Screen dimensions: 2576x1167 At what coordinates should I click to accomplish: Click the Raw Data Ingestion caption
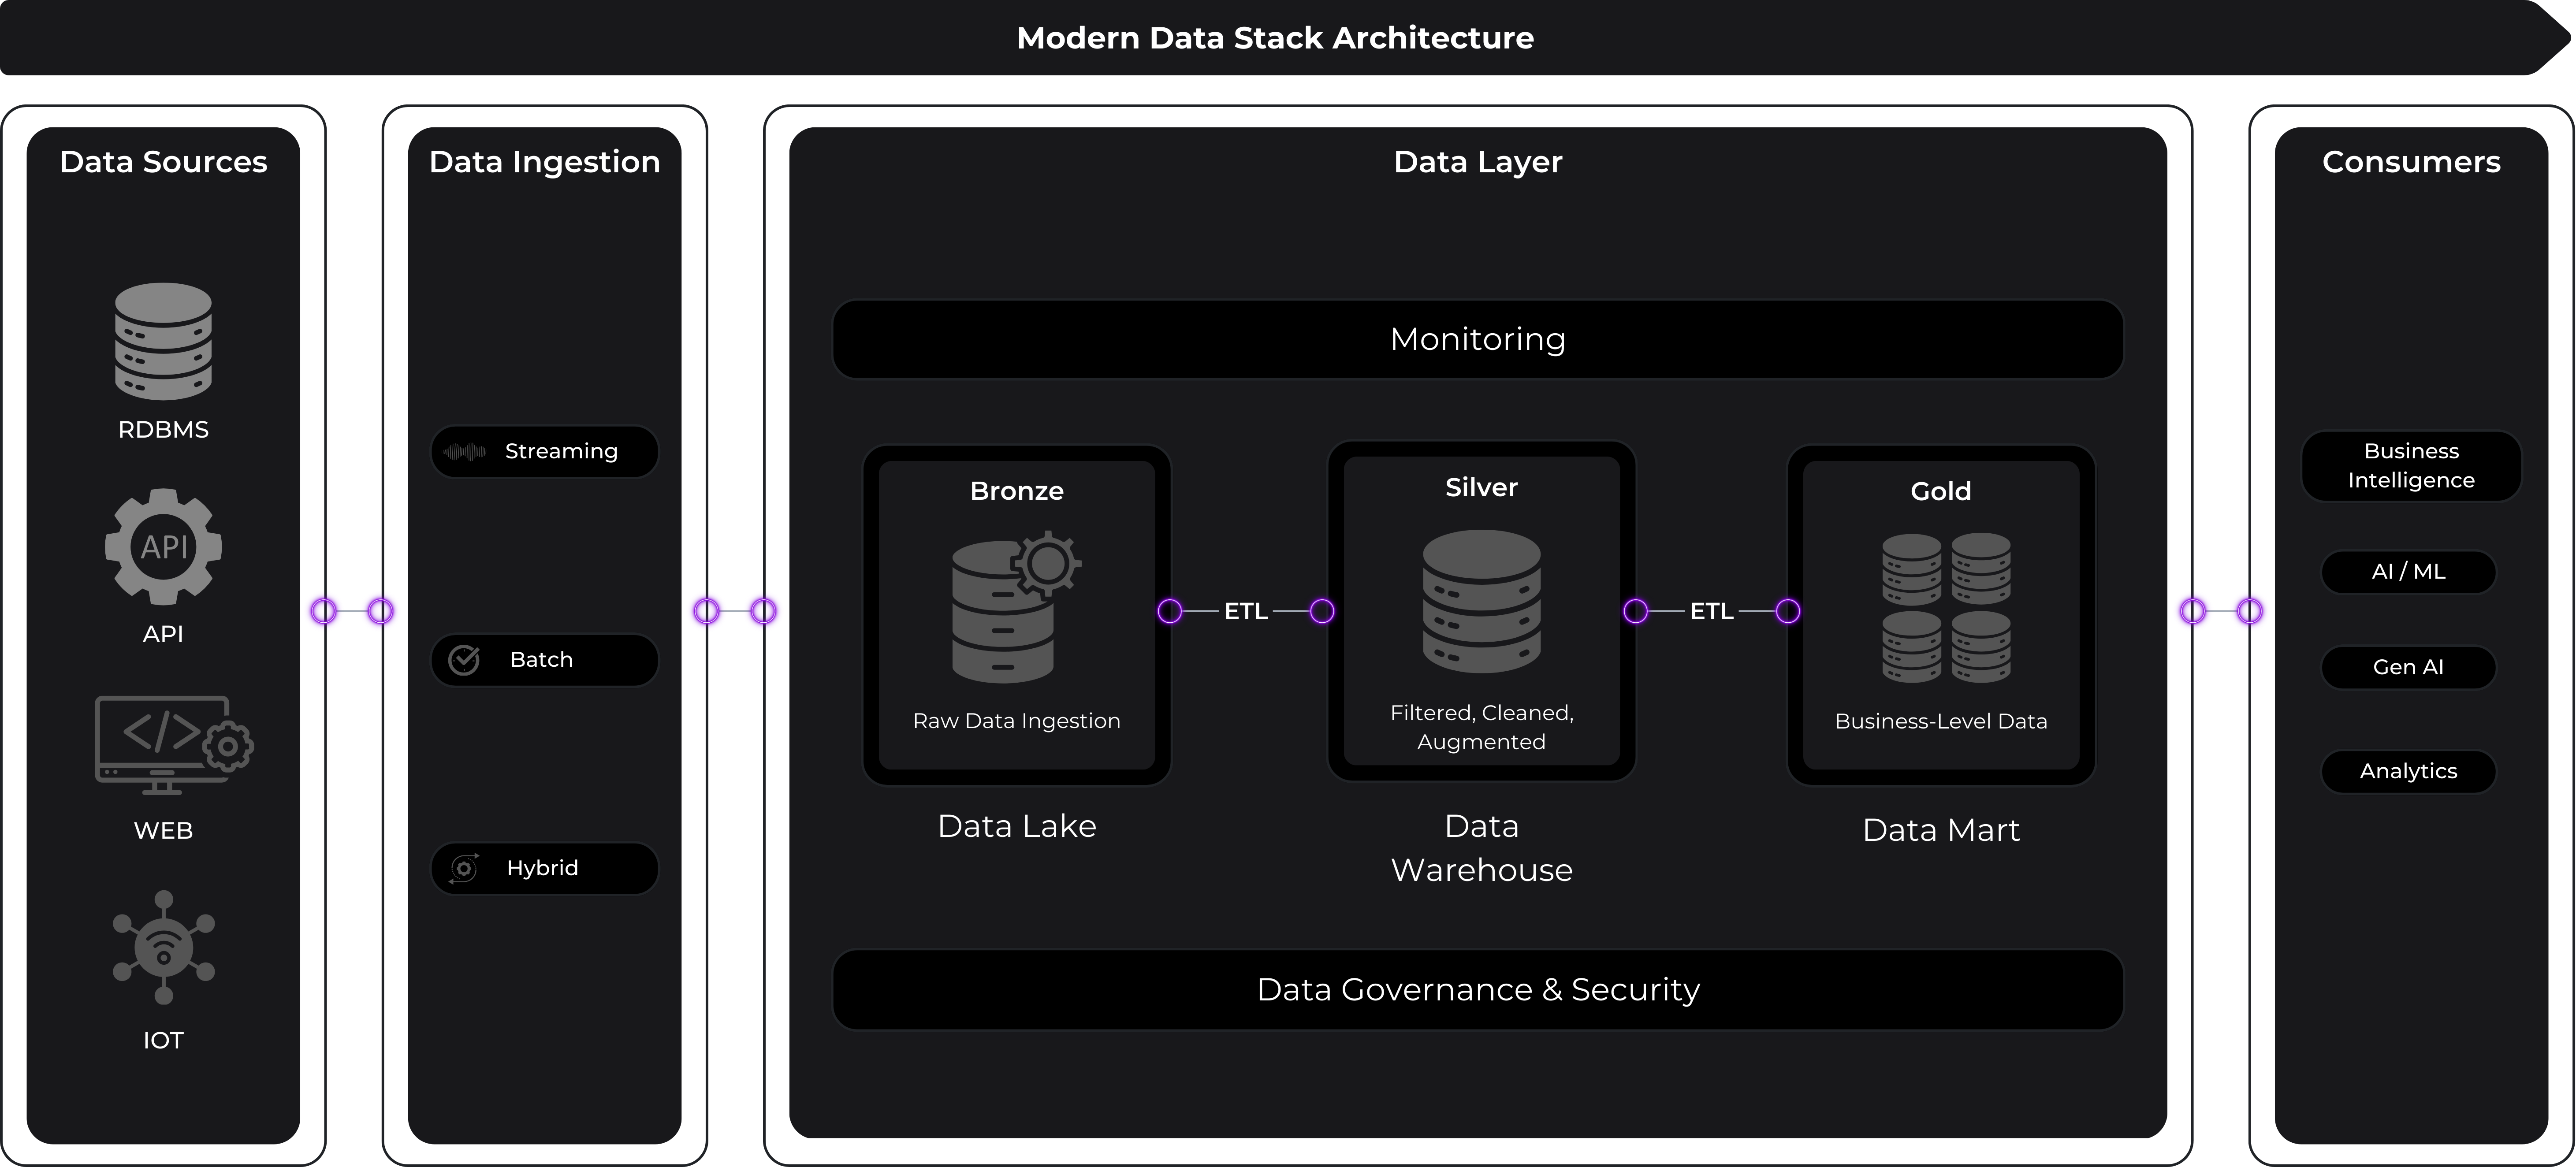pos(1016,721)
